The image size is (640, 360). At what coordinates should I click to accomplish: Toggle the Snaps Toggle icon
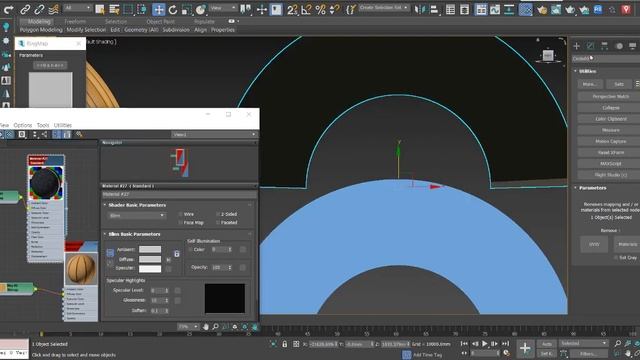pyautogui.click(x=292, y=9)
